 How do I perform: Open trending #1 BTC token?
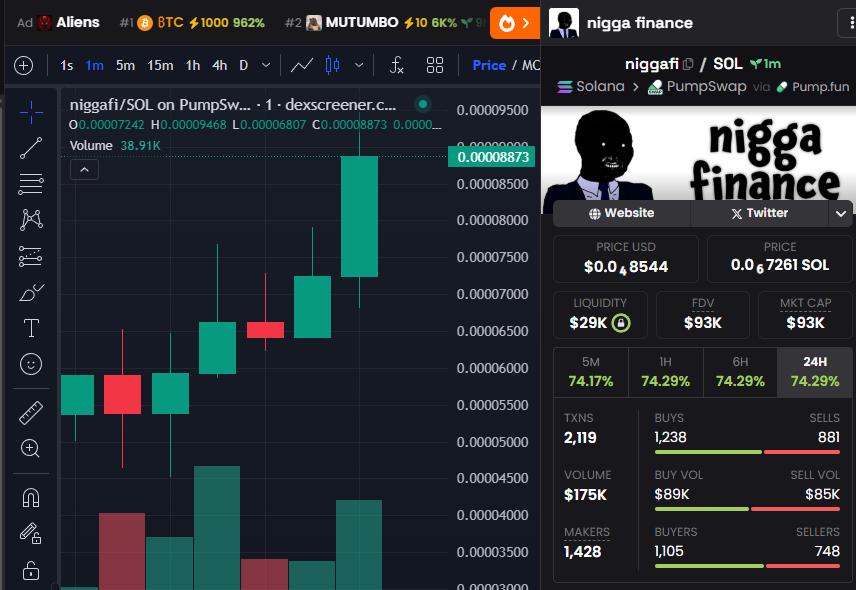pyautogui.click(x=192, y=22)
